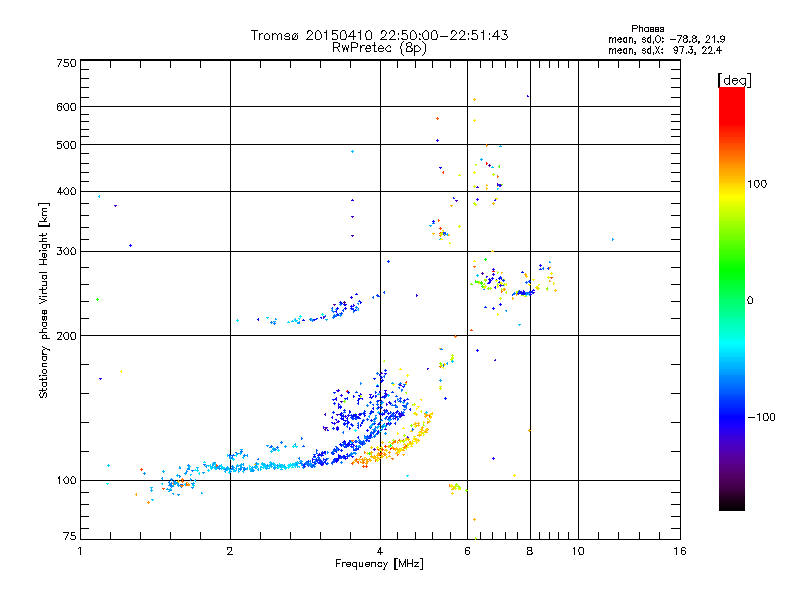Click the y-axis '500' tick label
The image size is (800, 600).
click(66, 145)
